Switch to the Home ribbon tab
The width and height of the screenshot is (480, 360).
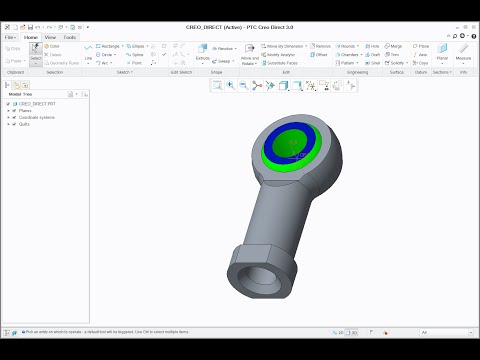click(x=31, y=37)
